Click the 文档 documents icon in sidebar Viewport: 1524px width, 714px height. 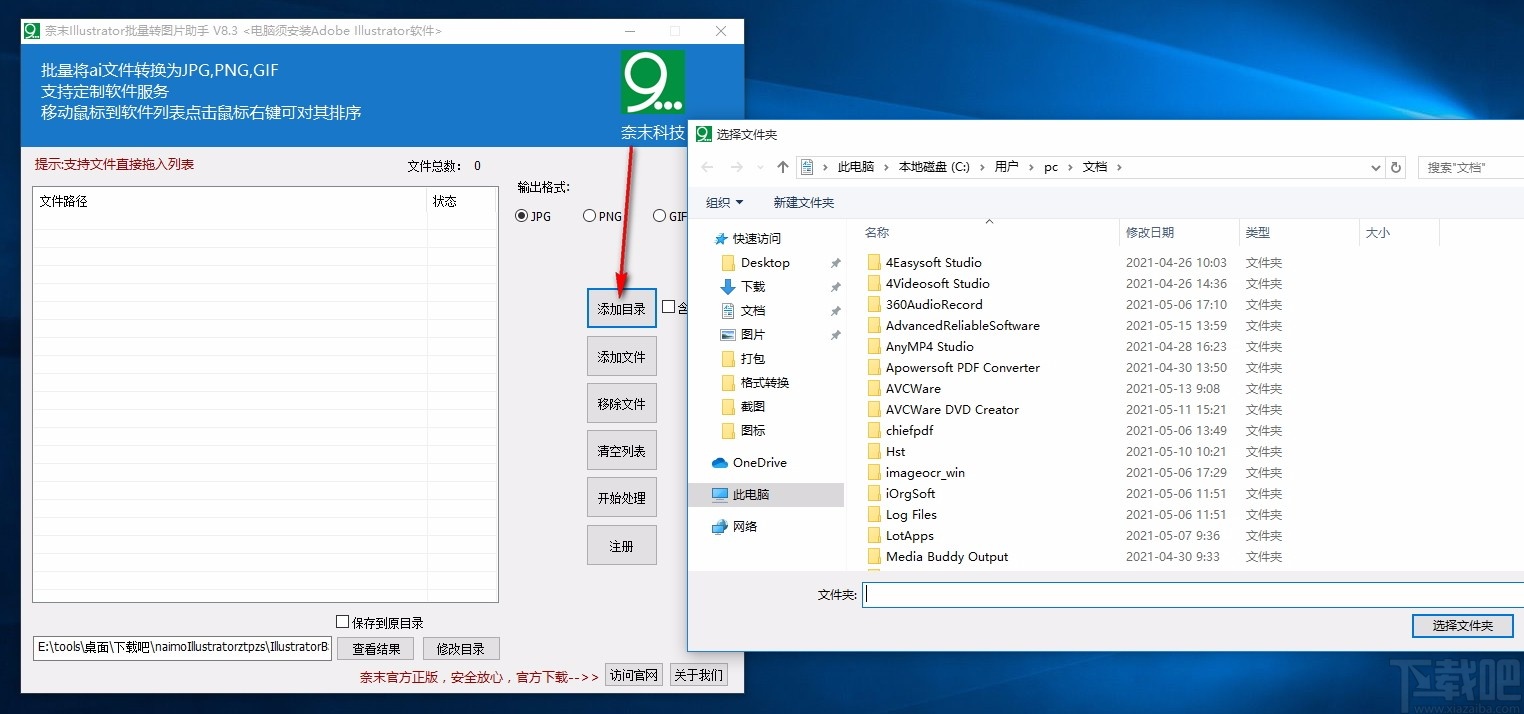coord(728,311)
